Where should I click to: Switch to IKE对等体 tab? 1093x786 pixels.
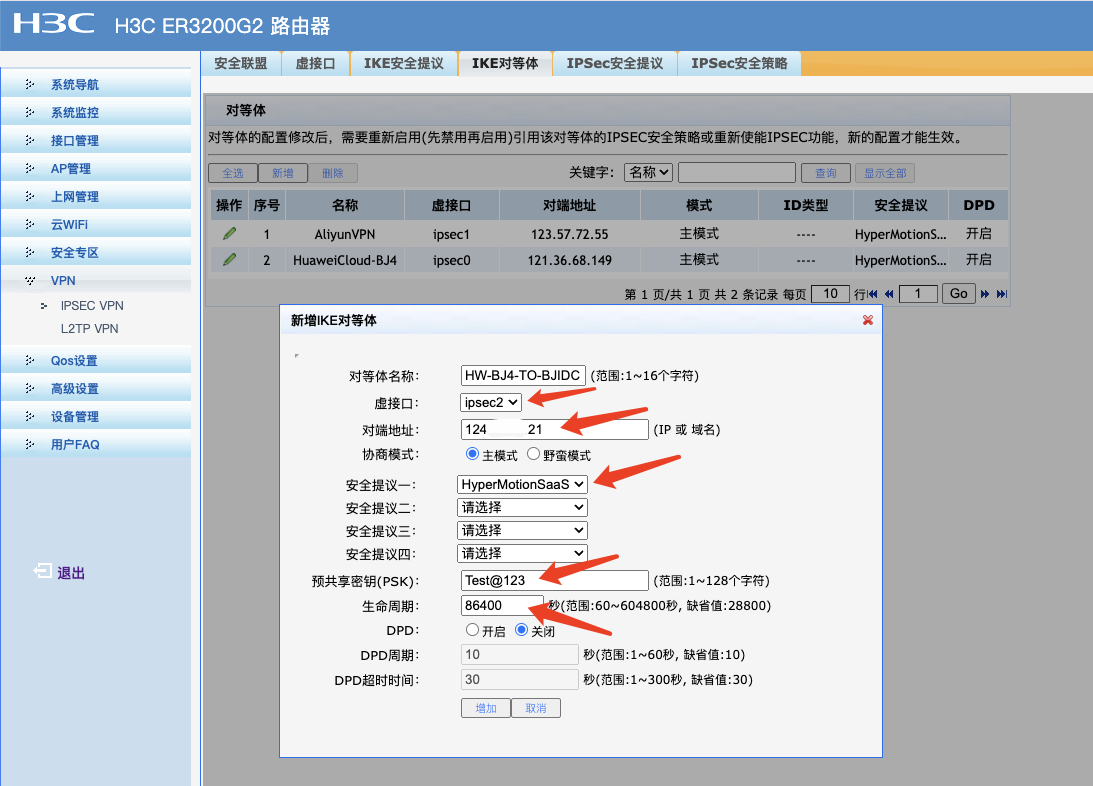[x=505, y=63]
